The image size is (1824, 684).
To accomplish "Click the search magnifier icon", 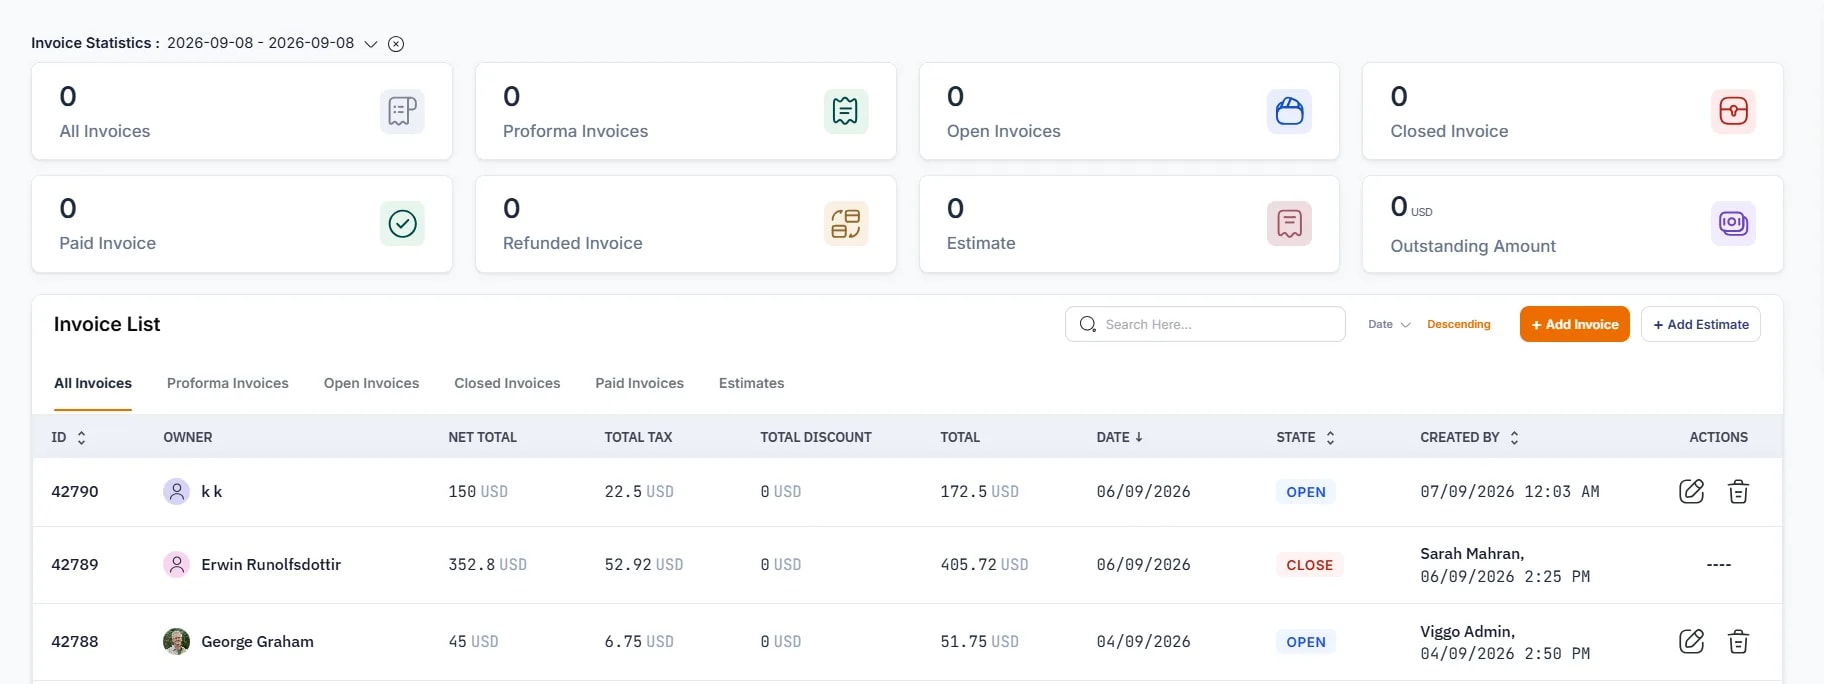I will coord(1088,324).
